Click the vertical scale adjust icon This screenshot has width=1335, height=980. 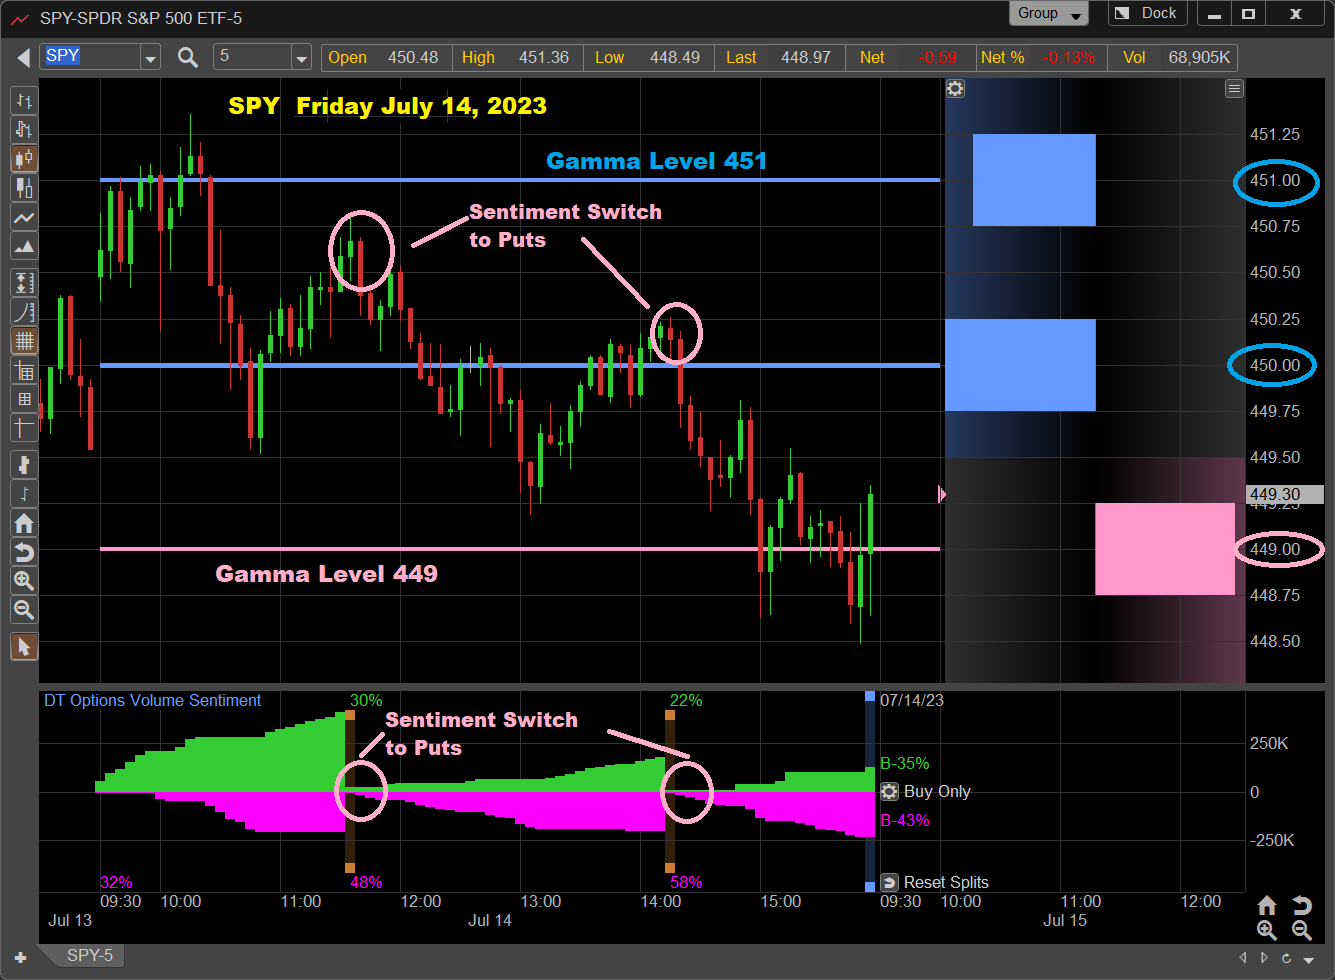[24, 283]
